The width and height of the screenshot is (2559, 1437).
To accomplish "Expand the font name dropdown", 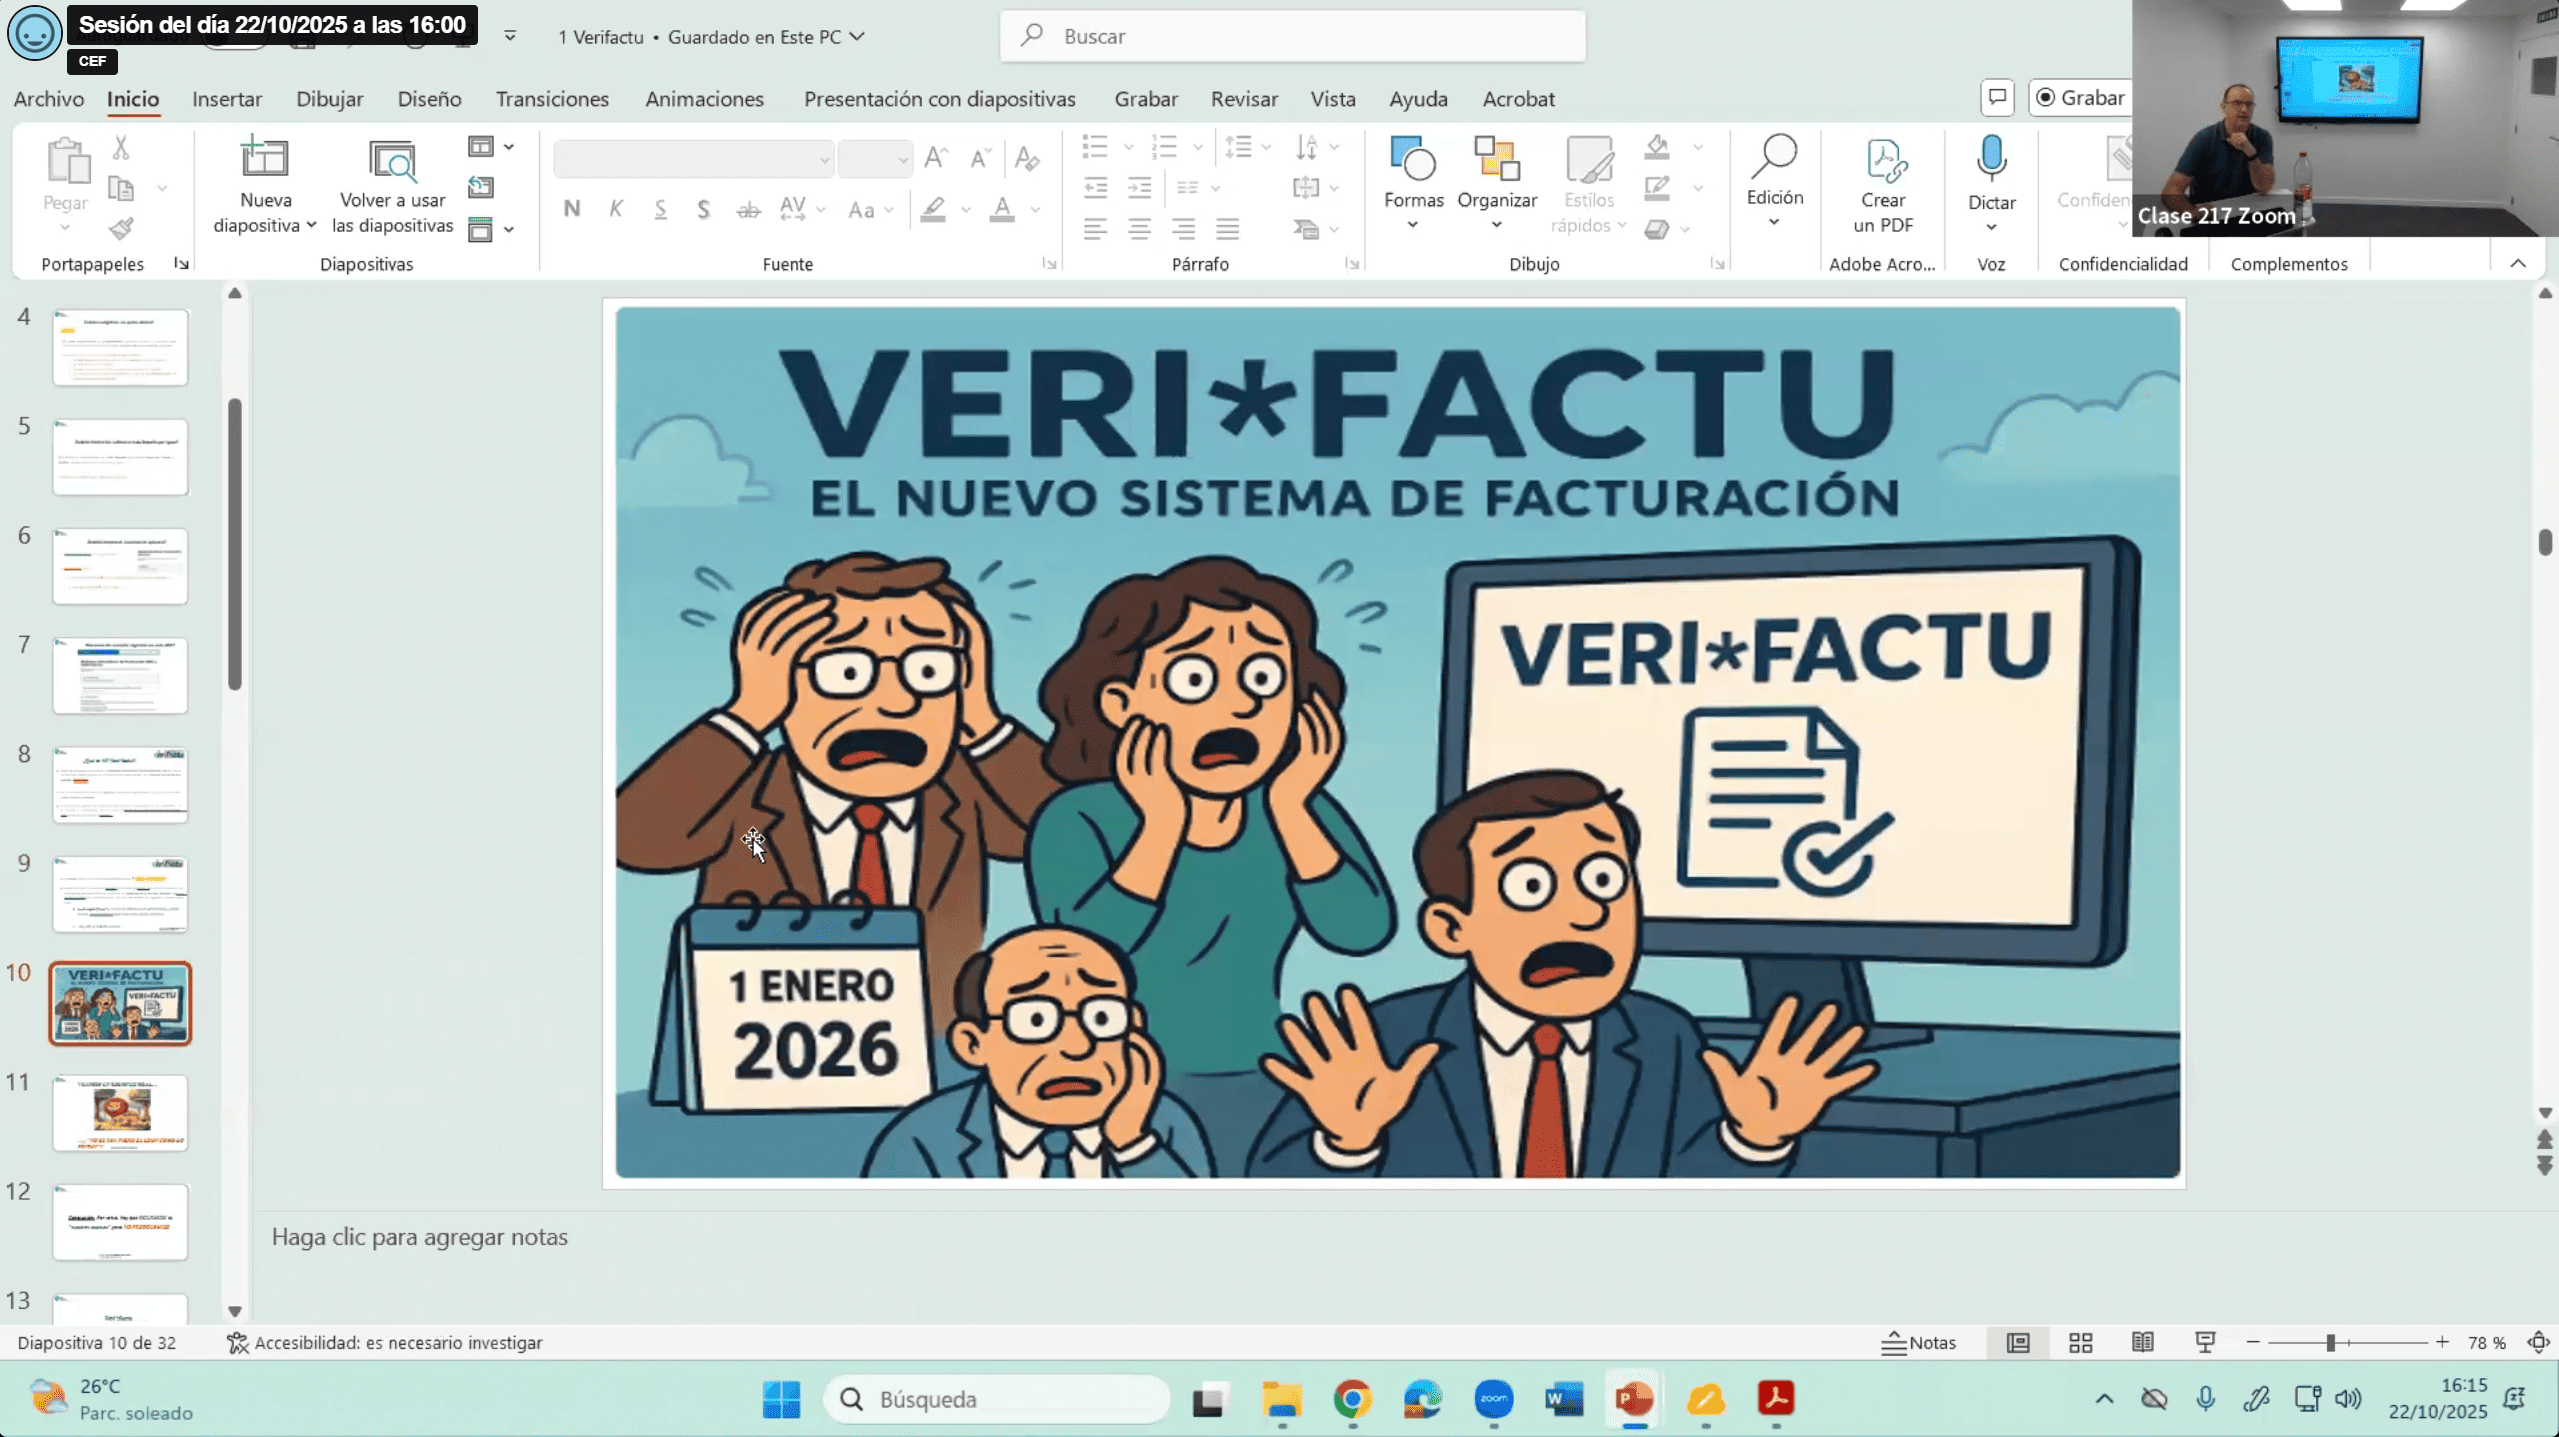I will [x=824, y=160].
